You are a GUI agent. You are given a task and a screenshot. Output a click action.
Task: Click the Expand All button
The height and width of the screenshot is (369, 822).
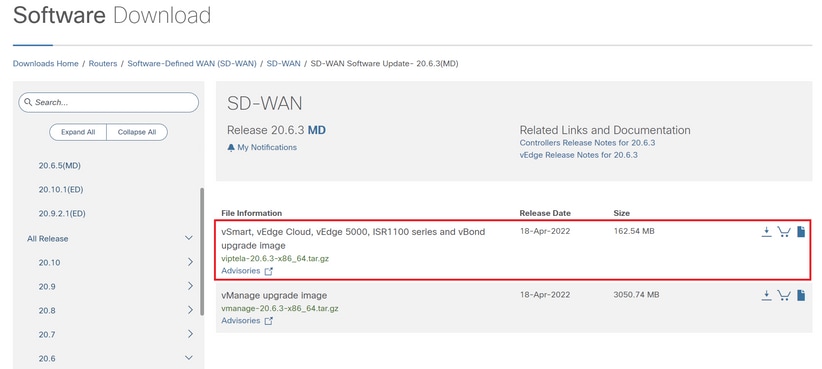[x=78, y=132]
